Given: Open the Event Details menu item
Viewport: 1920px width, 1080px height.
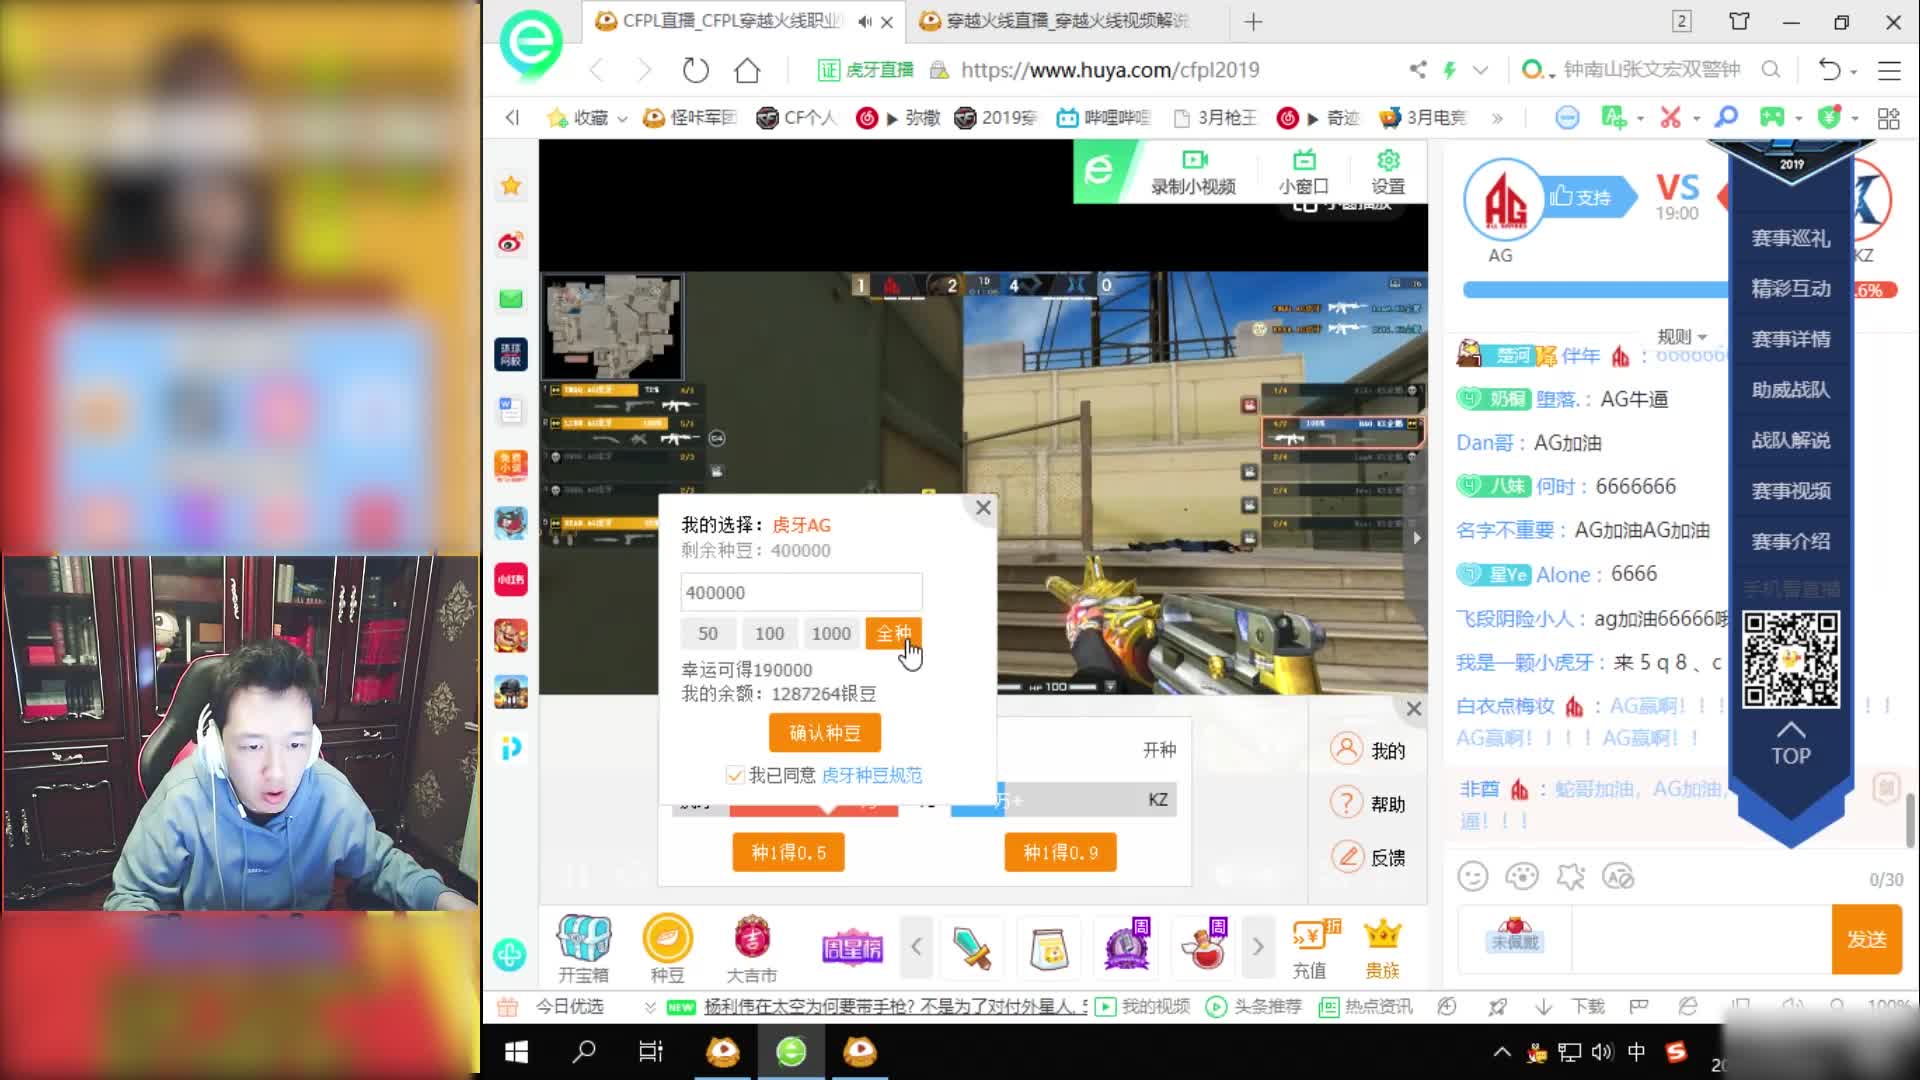Looking at the screenshot, I should [1790, 339].
